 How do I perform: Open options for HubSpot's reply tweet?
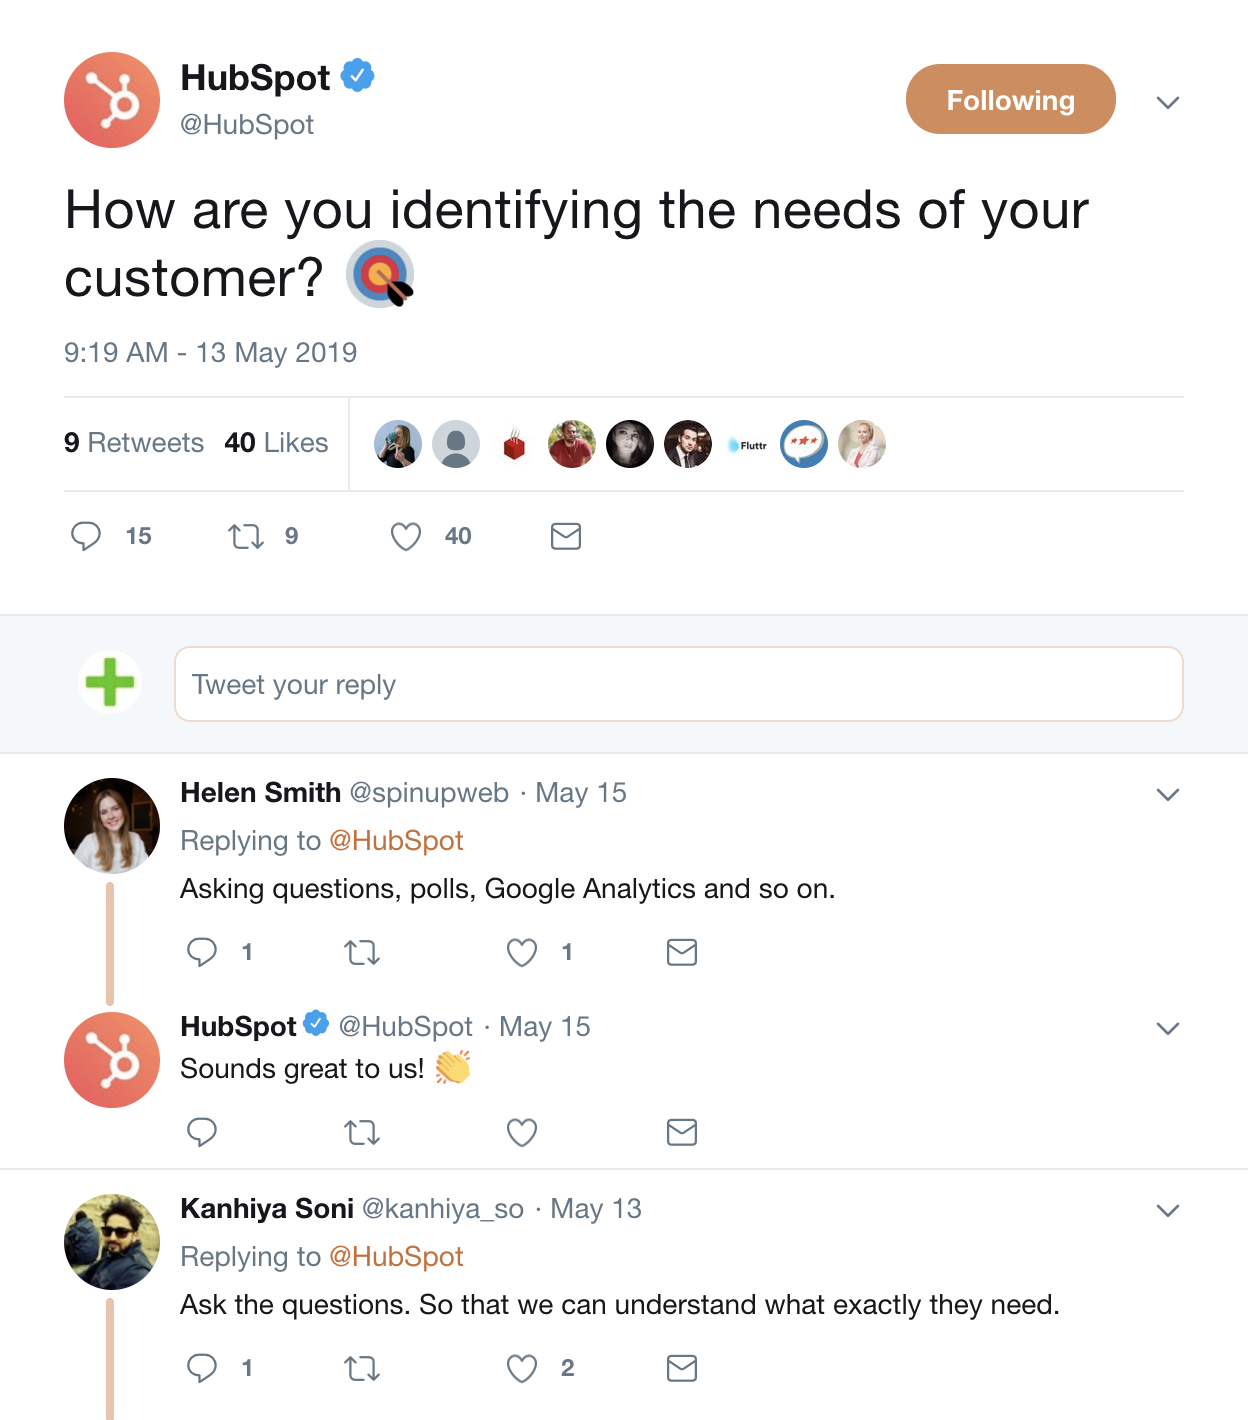point(1168,1028)
